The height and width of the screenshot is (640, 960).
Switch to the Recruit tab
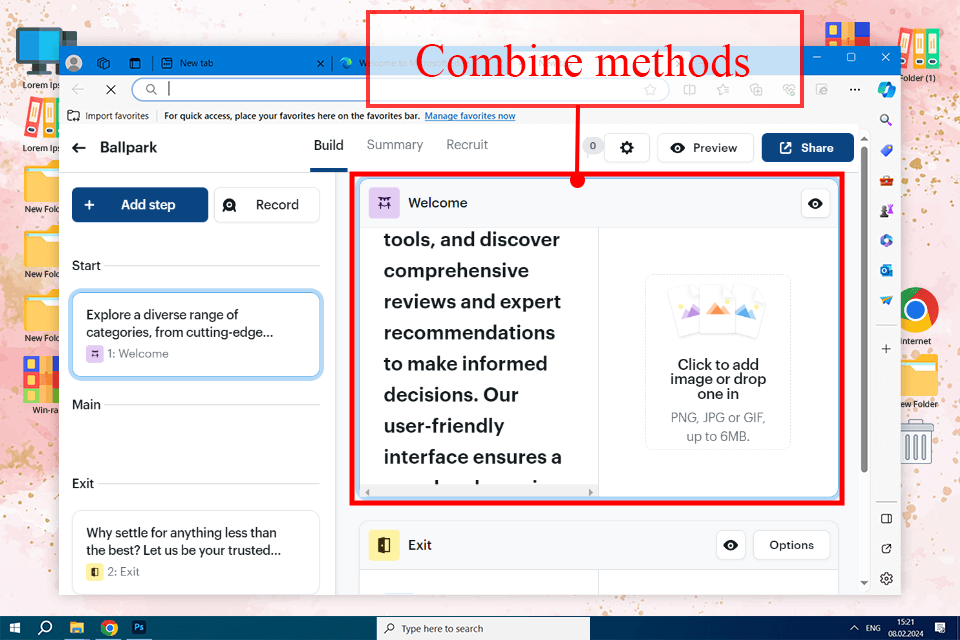click(467, 145)
